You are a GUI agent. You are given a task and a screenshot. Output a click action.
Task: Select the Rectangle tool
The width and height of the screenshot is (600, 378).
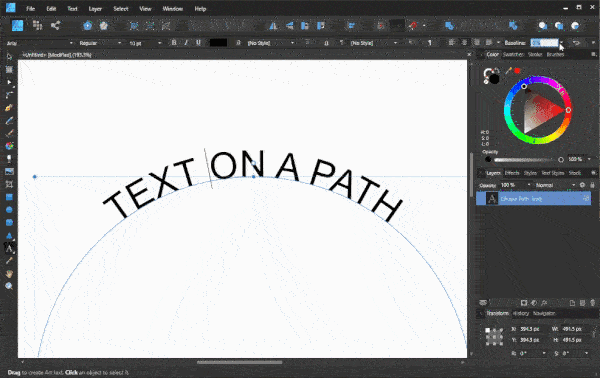click(x=9, y=197)
